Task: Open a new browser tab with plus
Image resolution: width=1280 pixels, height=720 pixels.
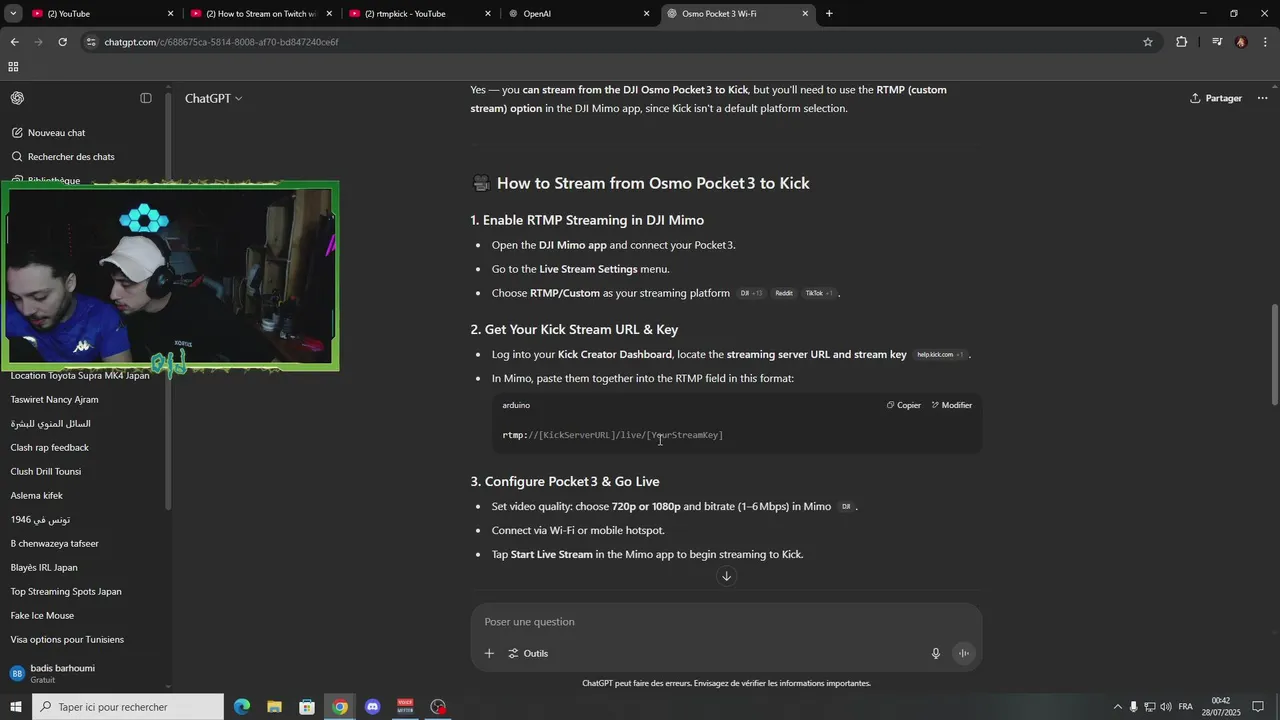Action: pos(829,14)
